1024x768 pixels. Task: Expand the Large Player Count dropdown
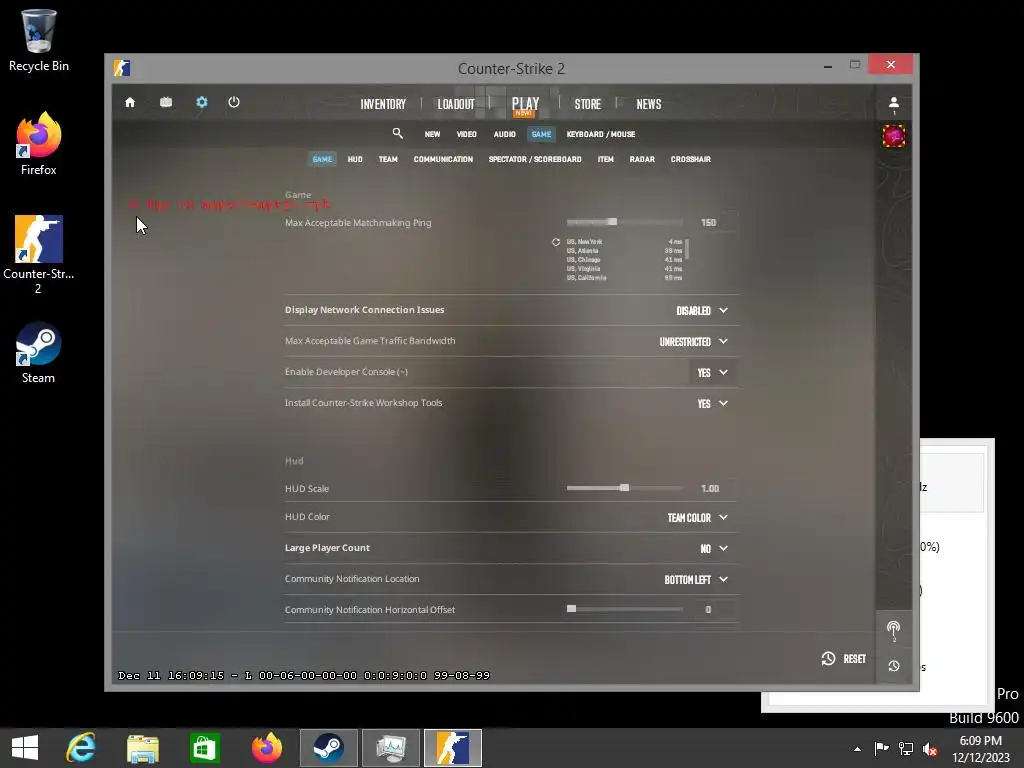tap(714, 549)
